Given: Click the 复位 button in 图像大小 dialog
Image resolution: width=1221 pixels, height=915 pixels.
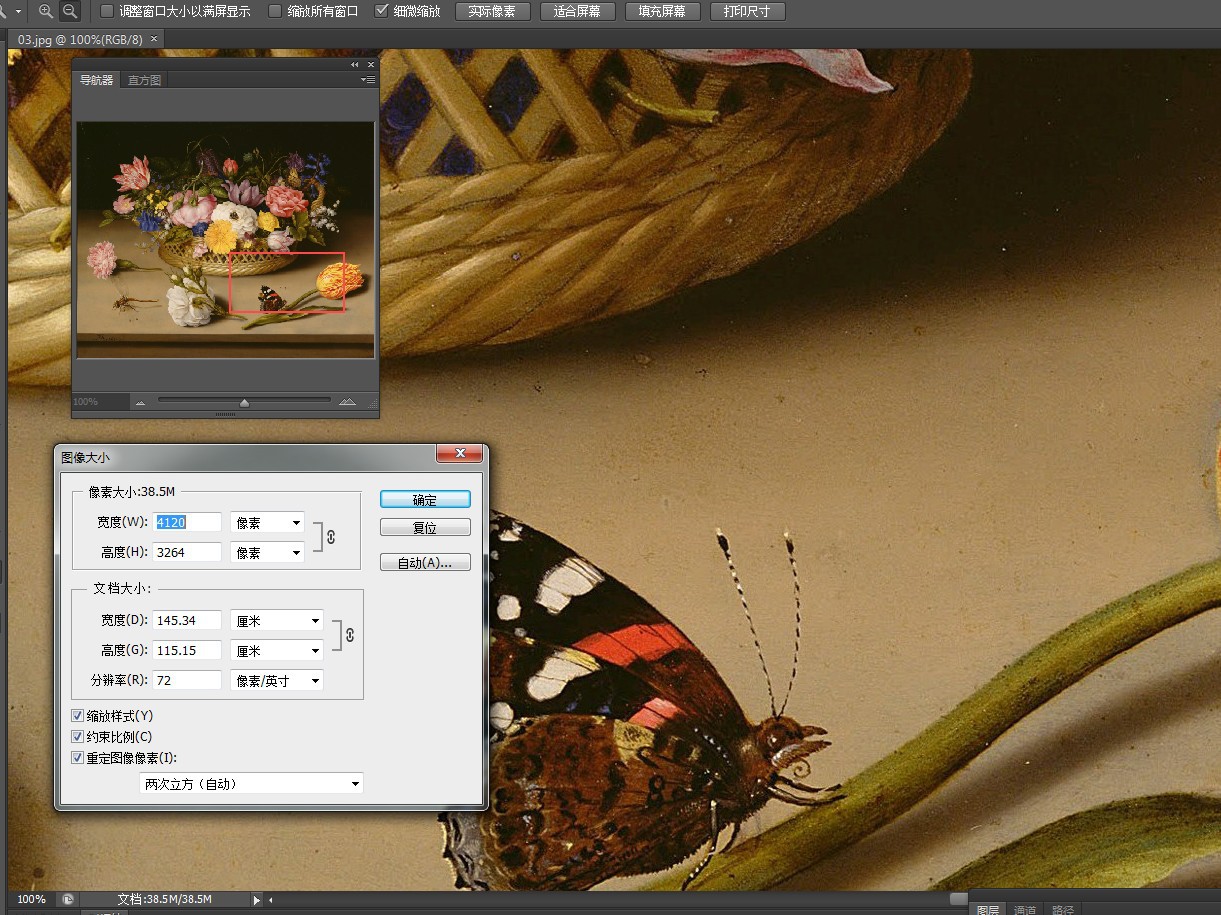Looking at the screenshot, I should 425,527.
